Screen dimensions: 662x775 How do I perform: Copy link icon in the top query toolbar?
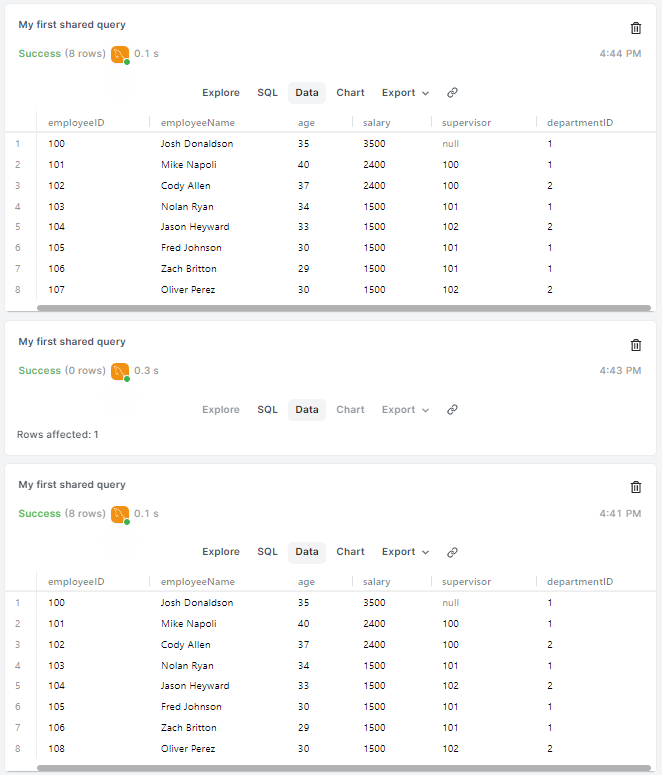pos(452,93)
